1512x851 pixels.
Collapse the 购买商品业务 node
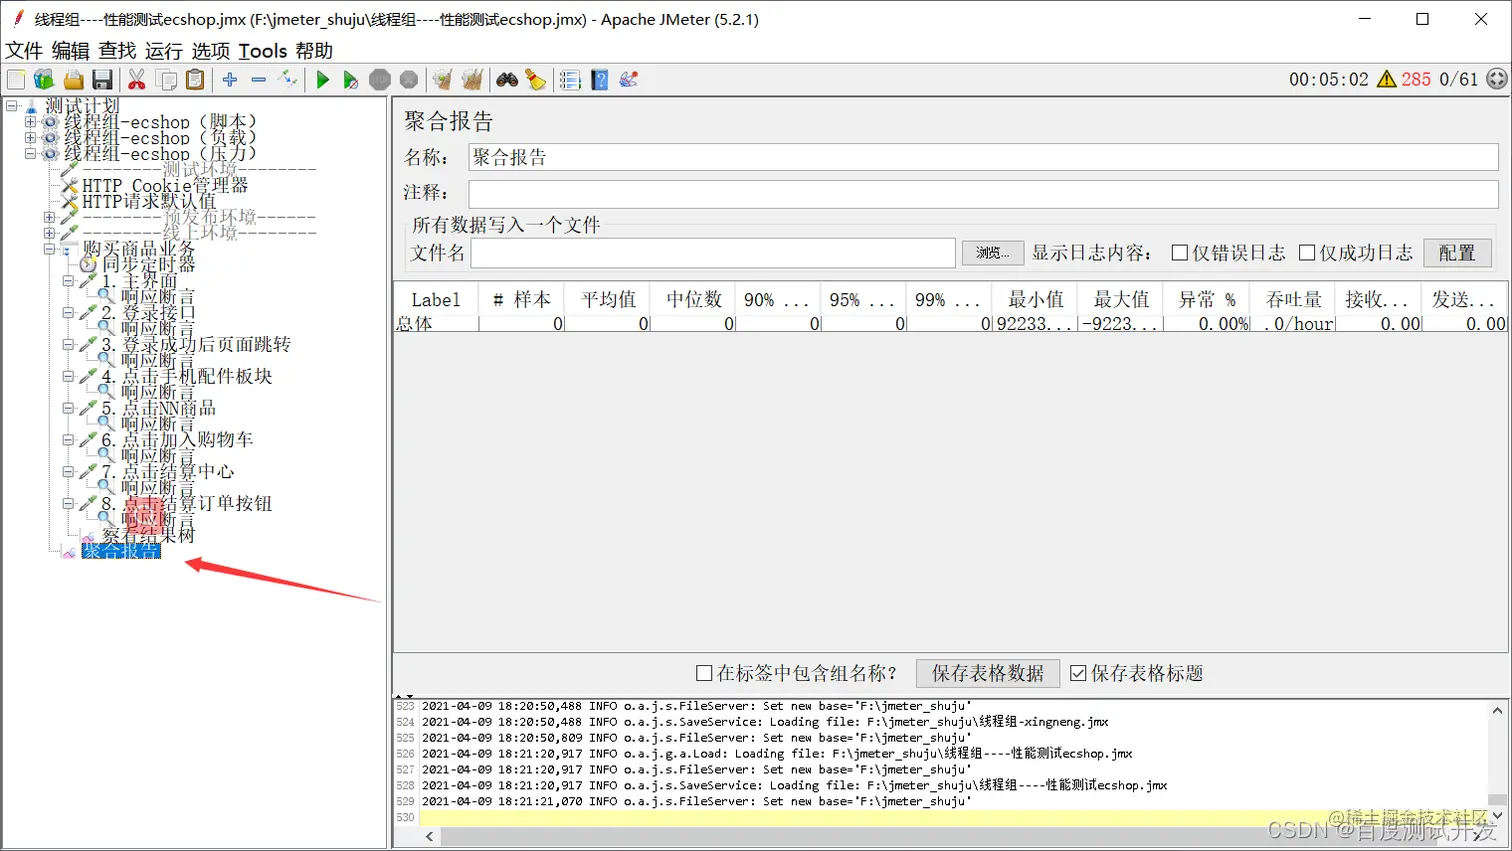coord(49,249)
